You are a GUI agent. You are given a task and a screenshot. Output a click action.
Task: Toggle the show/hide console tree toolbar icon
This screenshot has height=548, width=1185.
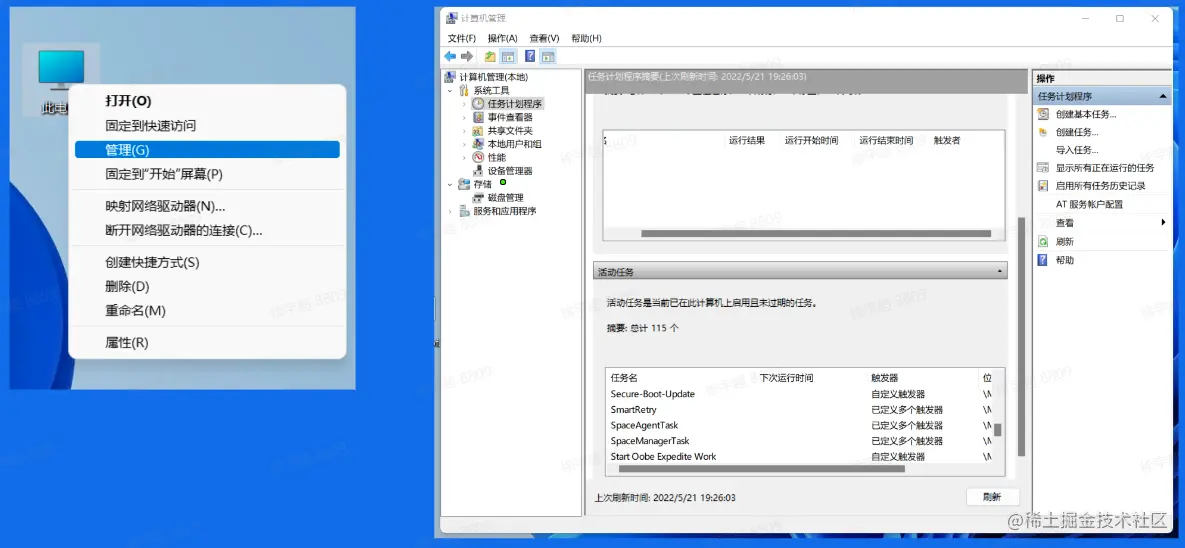(x=509, y=56)
